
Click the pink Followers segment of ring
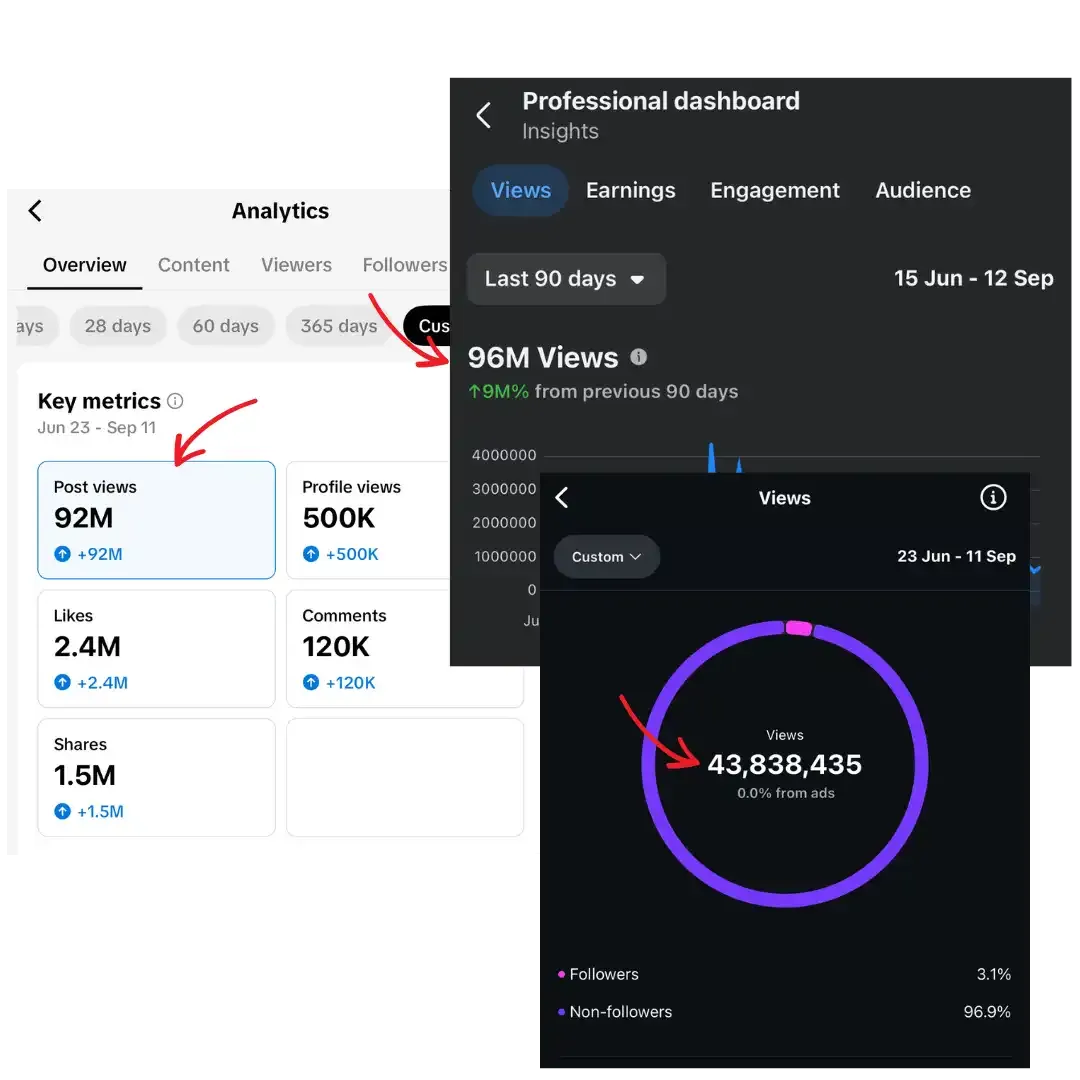click(x=798, y=628)
